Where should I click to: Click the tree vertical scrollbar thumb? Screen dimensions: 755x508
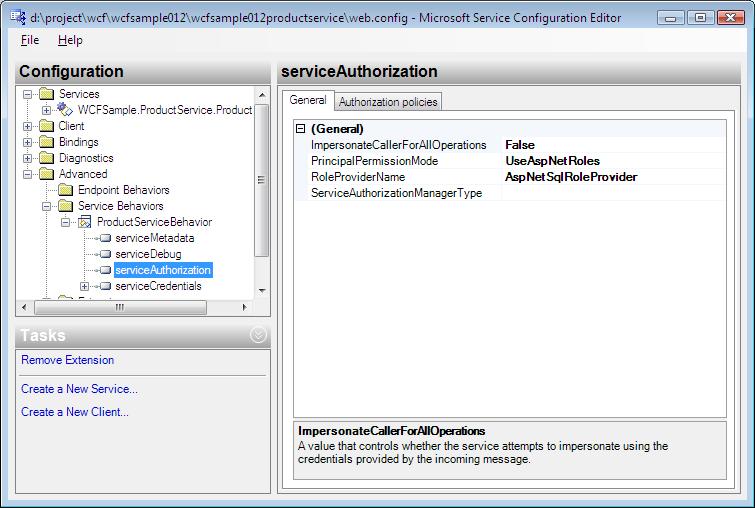(261, 181)
